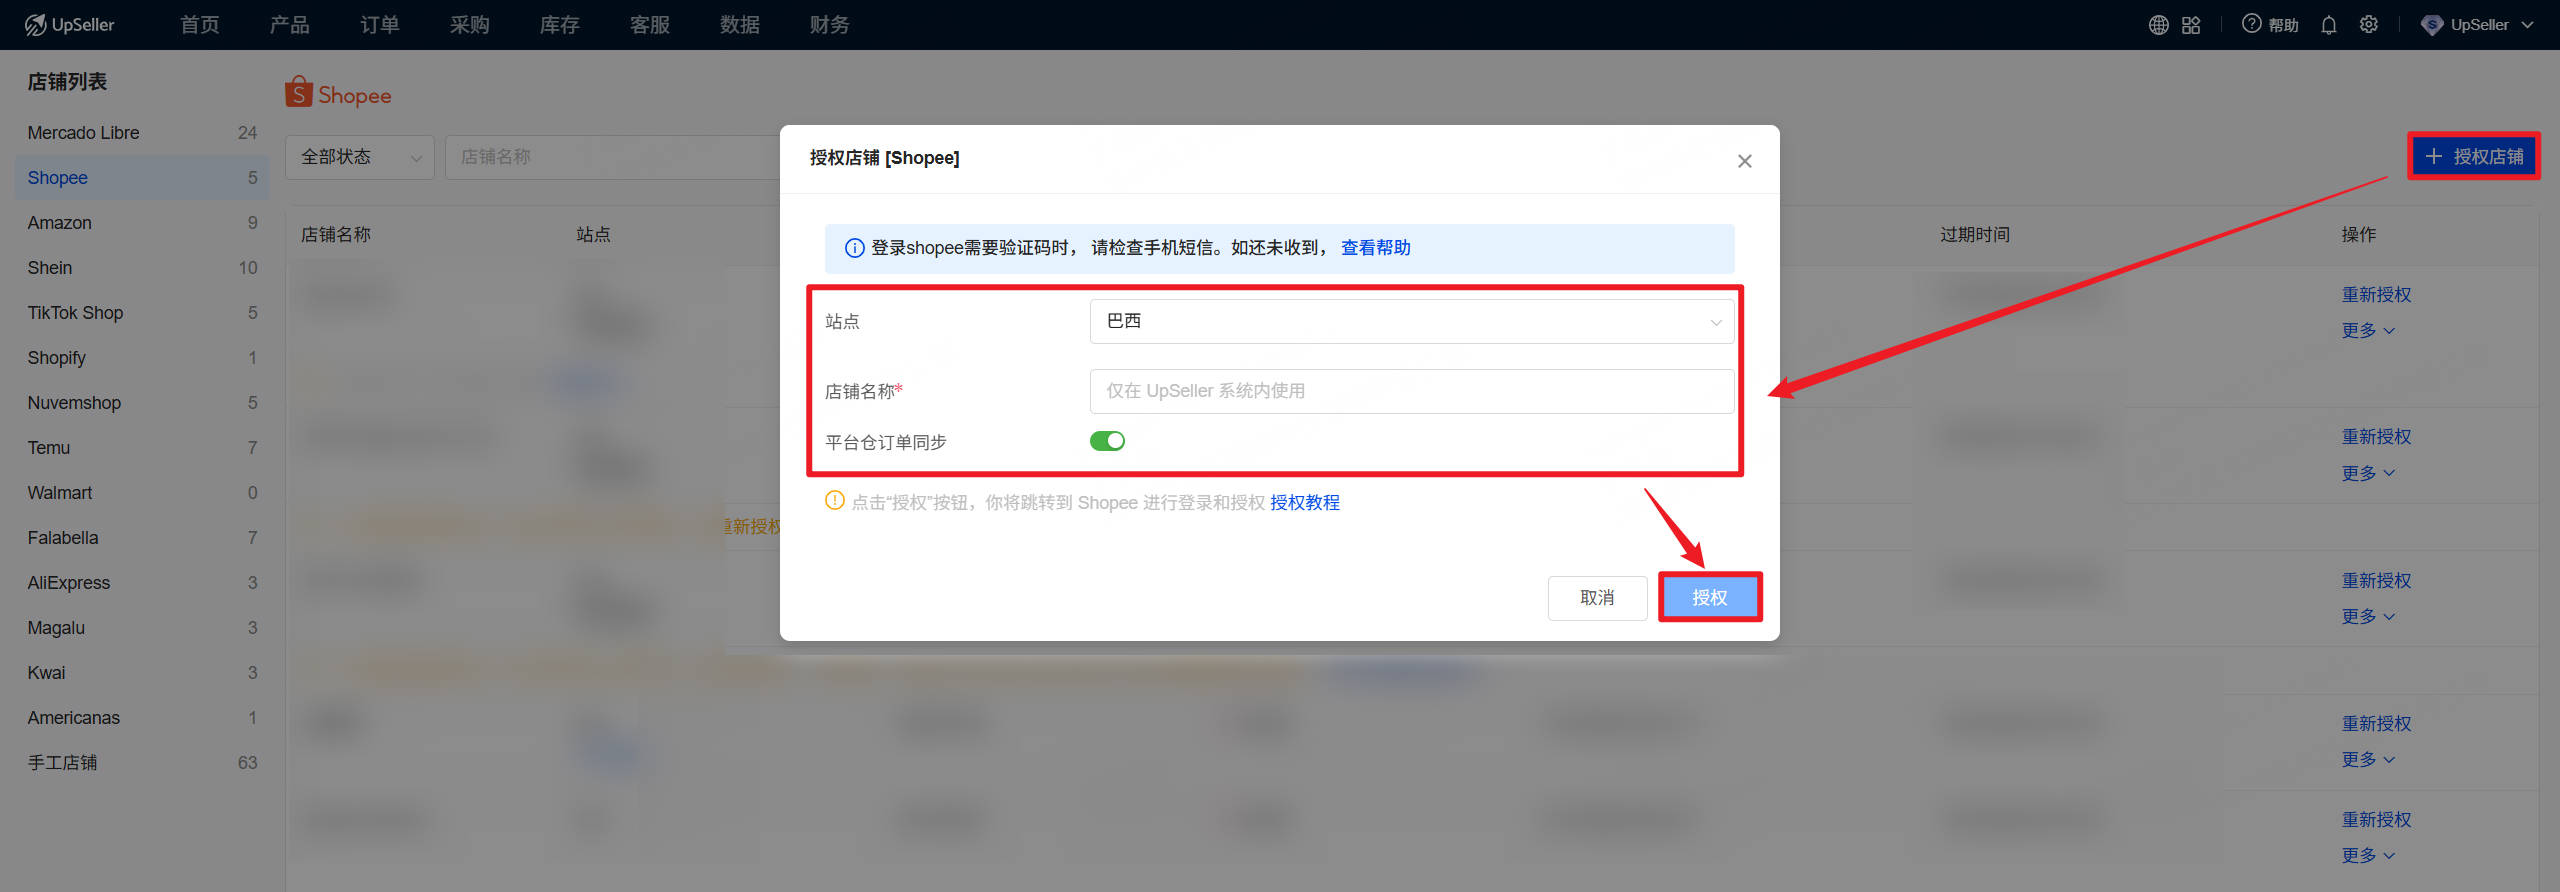Expand 更多 in the last store row
The image size is (2560, 892).
(x=2368, y=856)
